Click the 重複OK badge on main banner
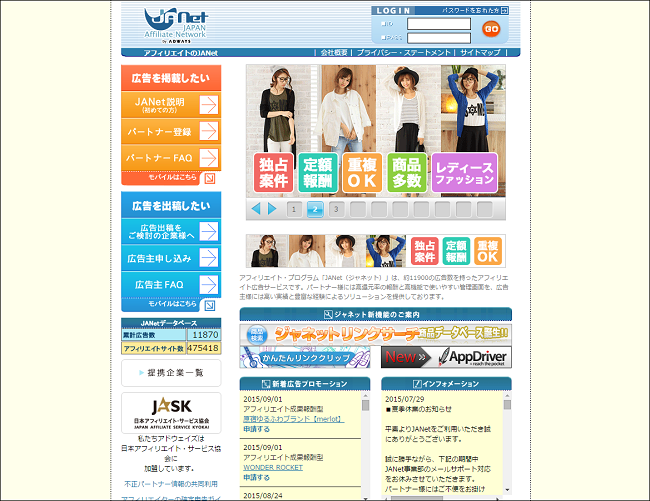Image resolution: width=650 pixels, height=501 pixels. 362,173
